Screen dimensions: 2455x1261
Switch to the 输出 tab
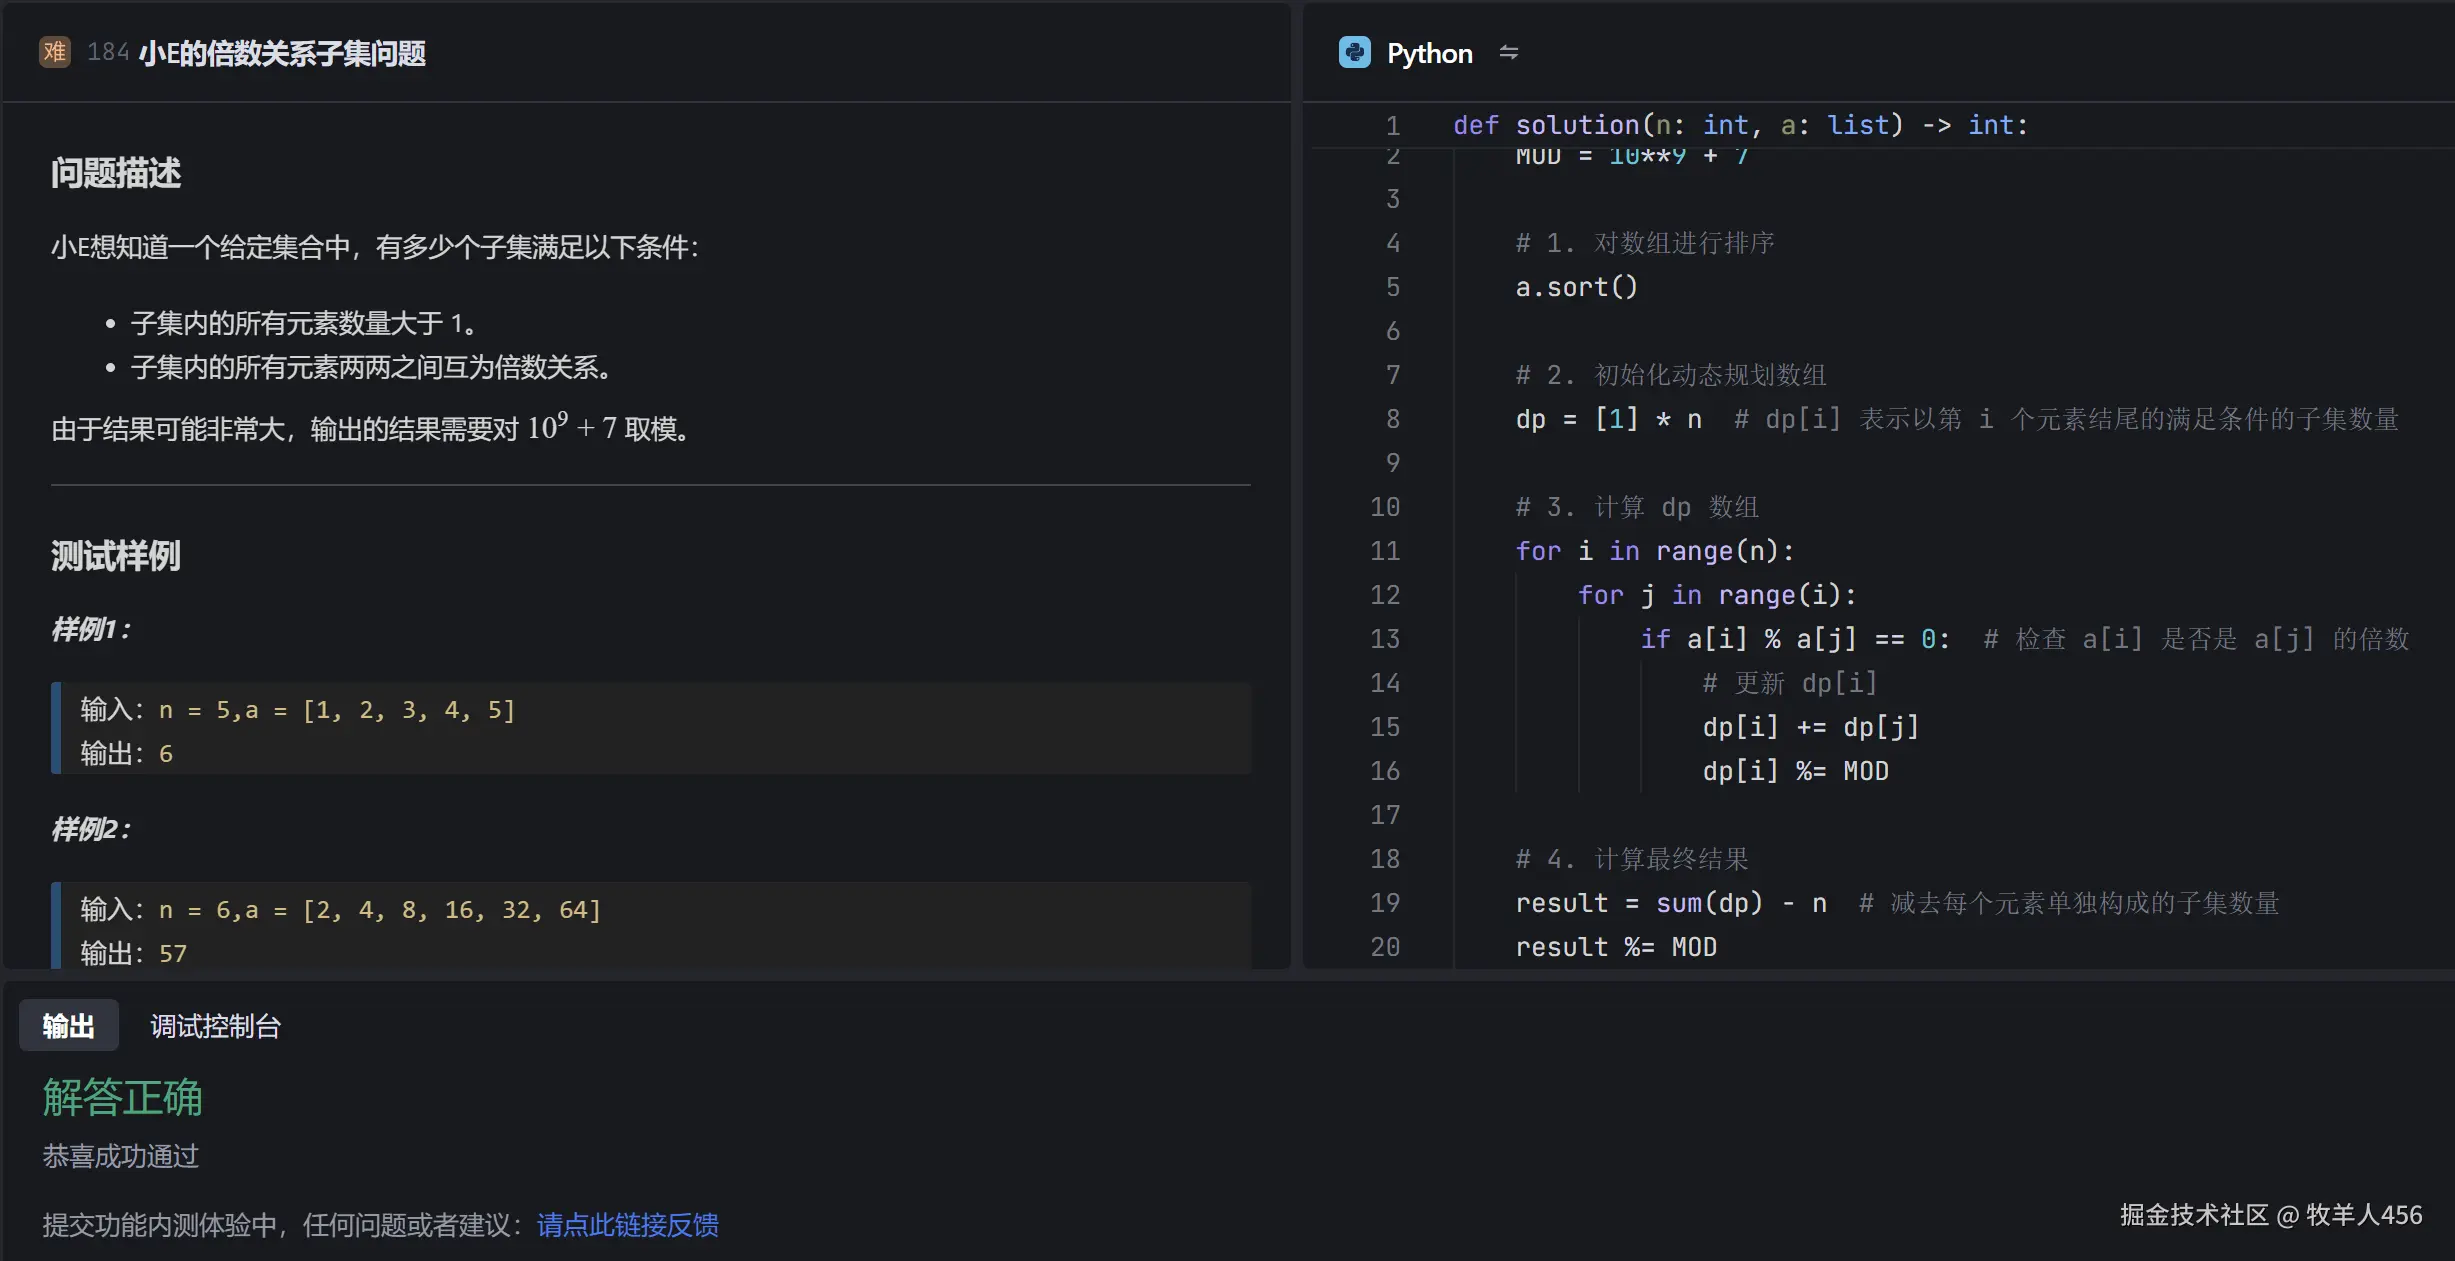point(68,1026)
